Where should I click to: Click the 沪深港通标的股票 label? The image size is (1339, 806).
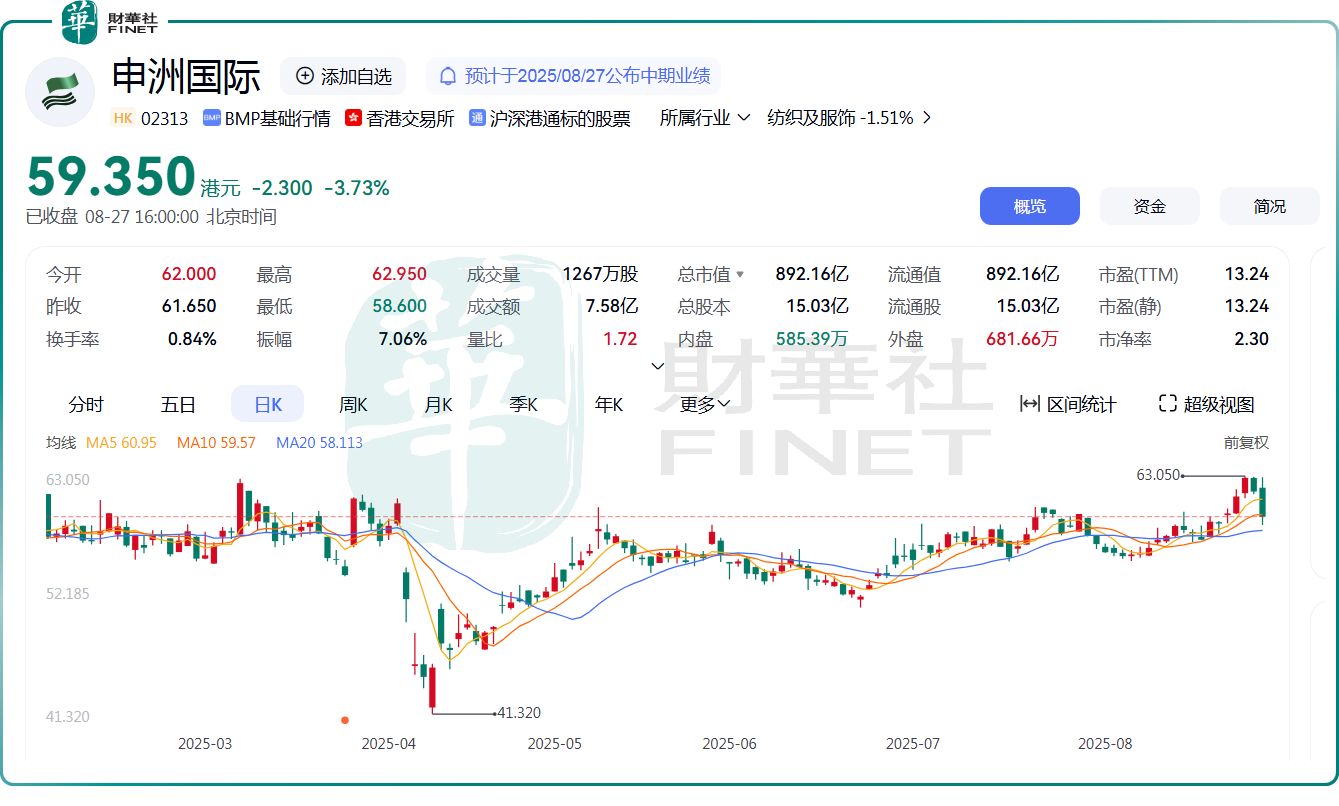point(560,118)
